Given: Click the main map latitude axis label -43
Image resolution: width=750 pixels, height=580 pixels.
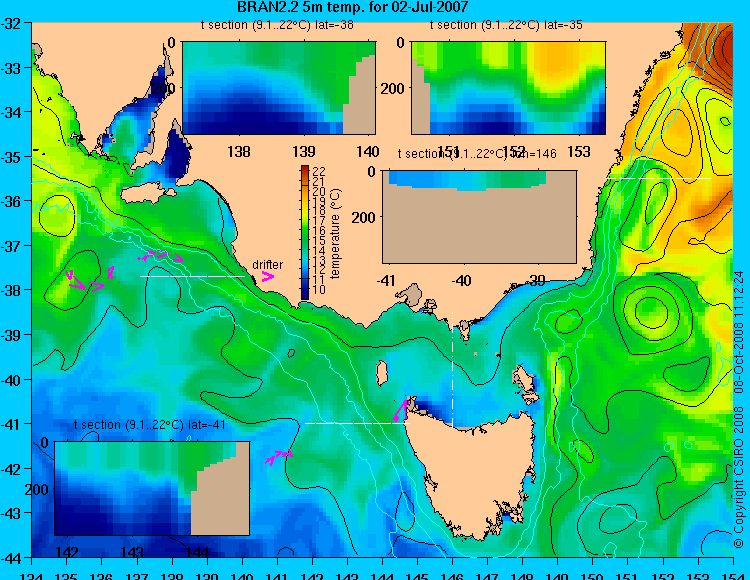Looking at the screenshot, I should pyautogui.click(x=11, y=513).
